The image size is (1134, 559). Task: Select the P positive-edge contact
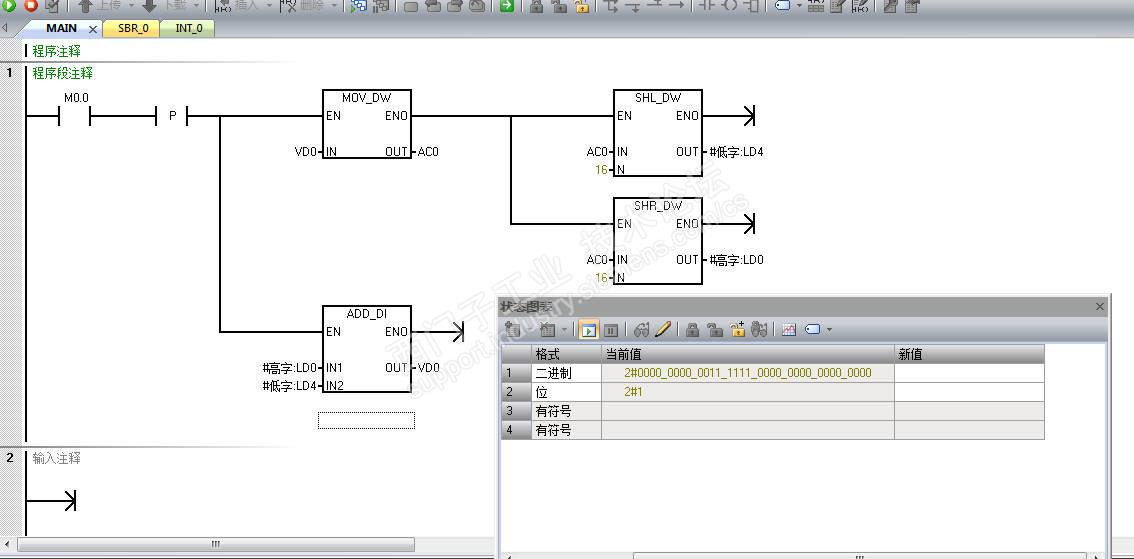coord(172,116)
